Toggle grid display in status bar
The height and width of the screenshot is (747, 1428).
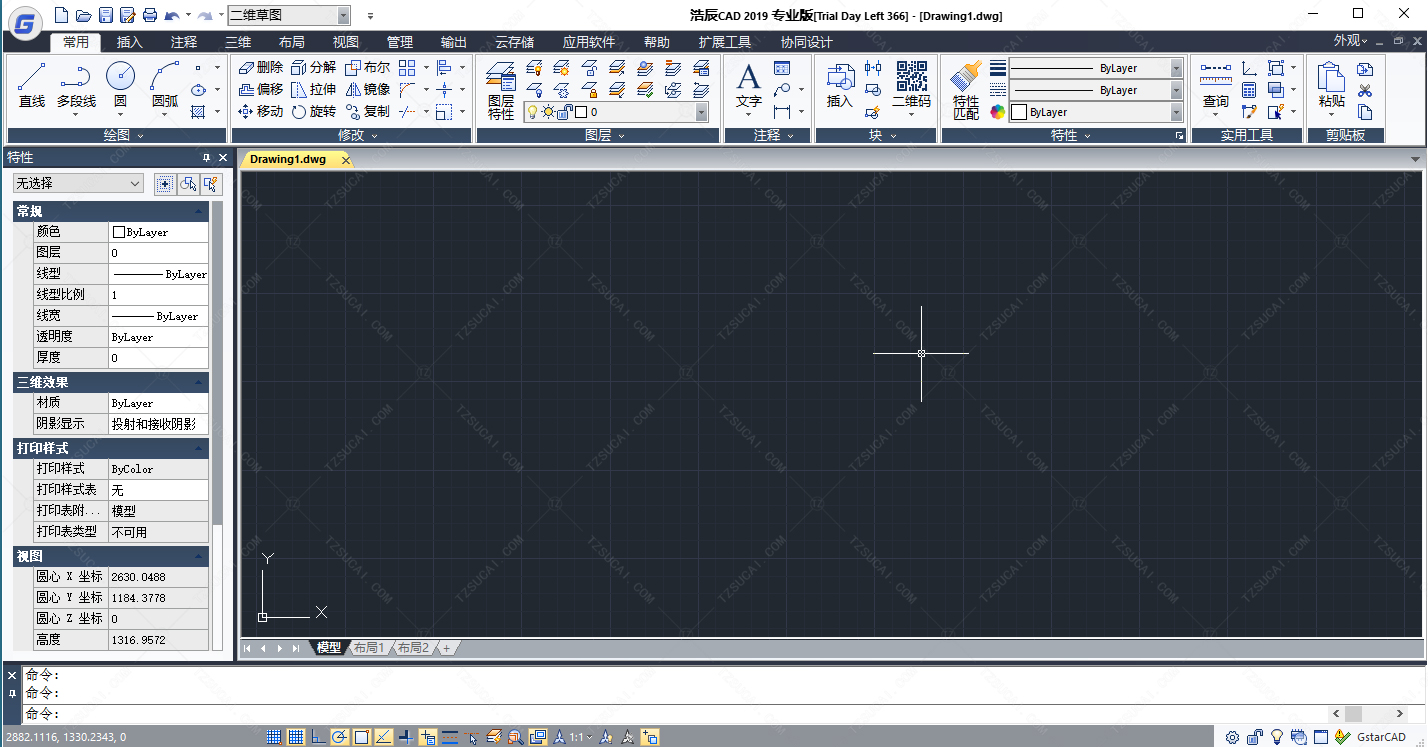tap(296, 737)
